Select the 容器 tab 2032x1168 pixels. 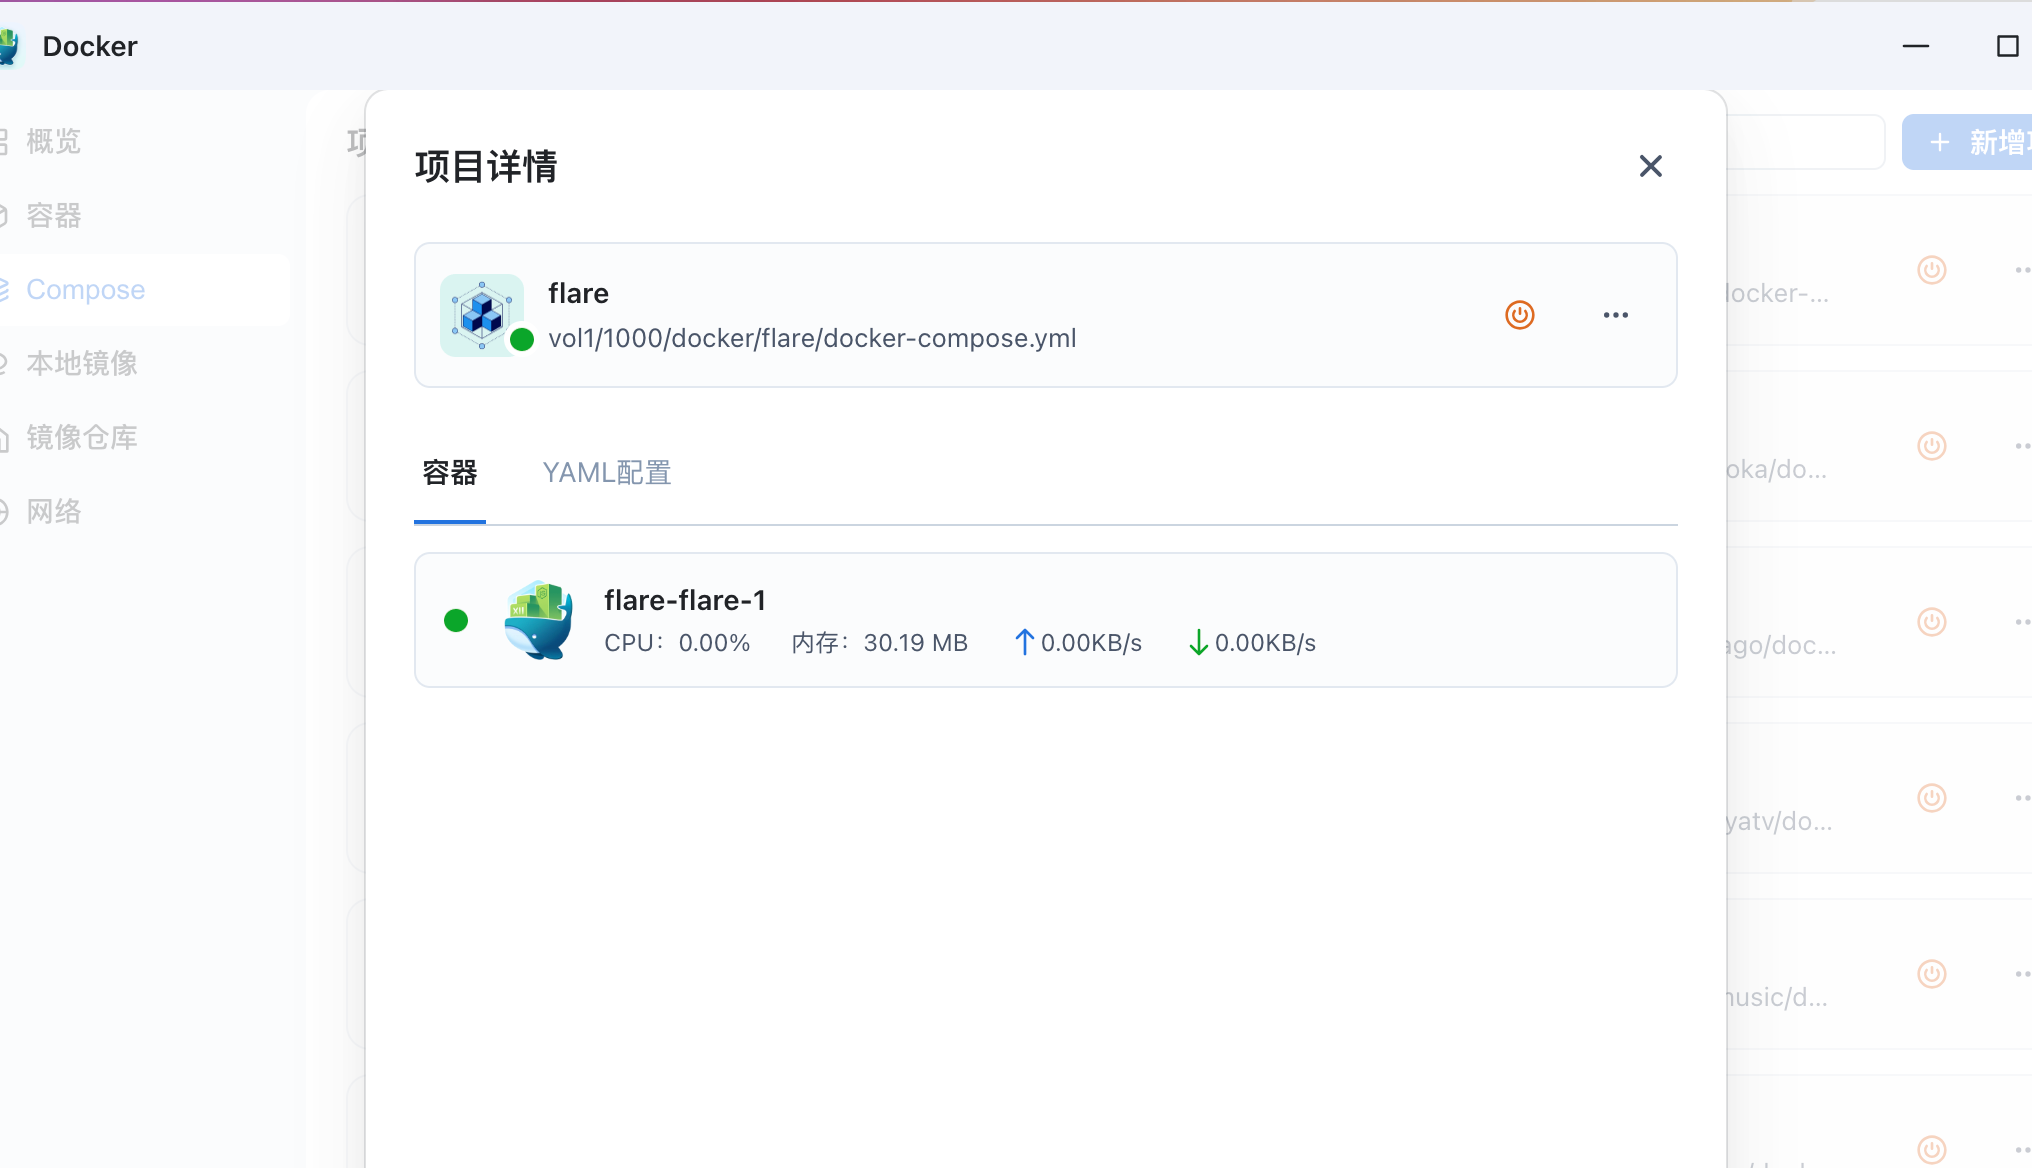[450, 473]
